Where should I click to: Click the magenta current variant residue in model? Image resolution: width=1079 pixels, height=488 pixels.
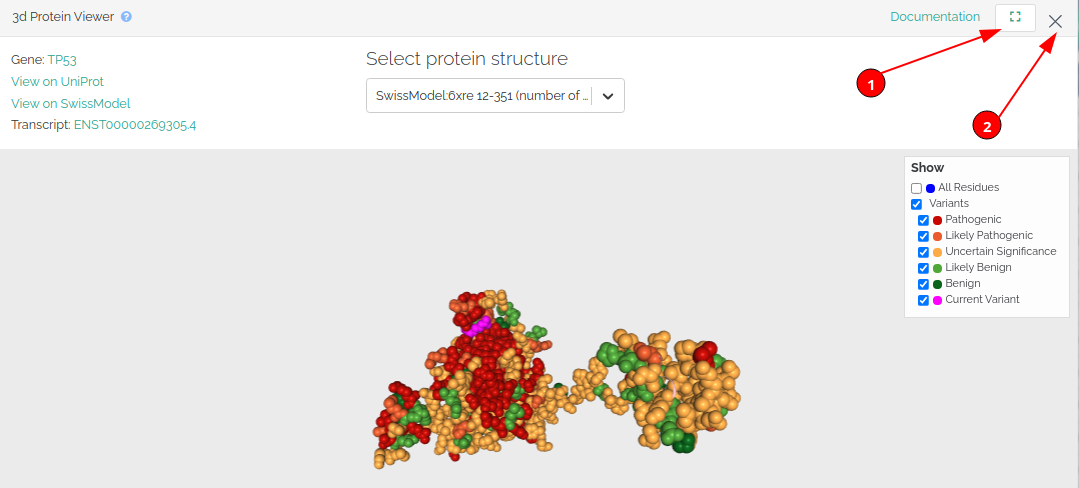[478, 324]
